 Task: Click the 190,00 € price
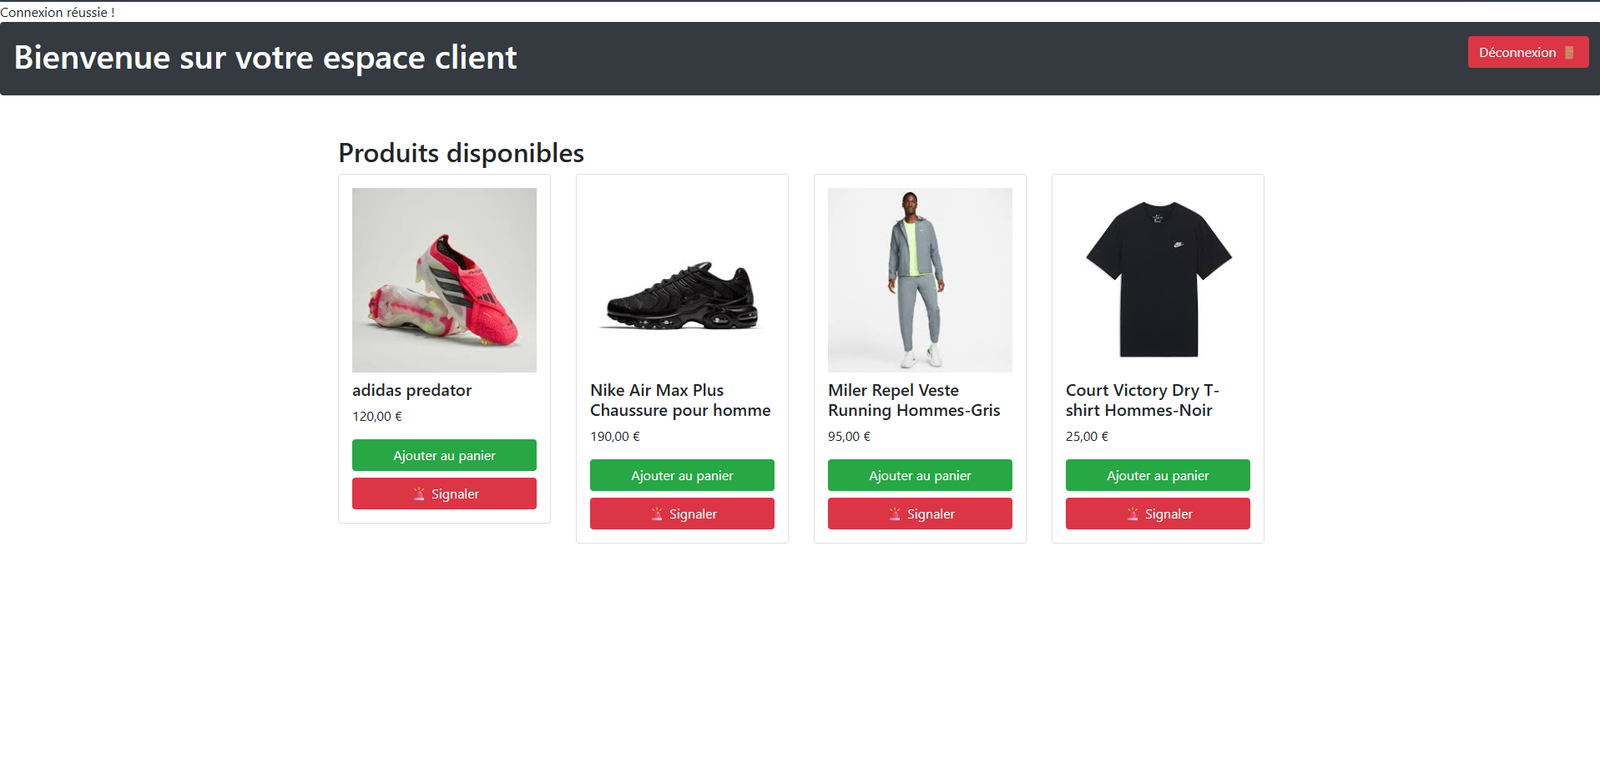615,436
